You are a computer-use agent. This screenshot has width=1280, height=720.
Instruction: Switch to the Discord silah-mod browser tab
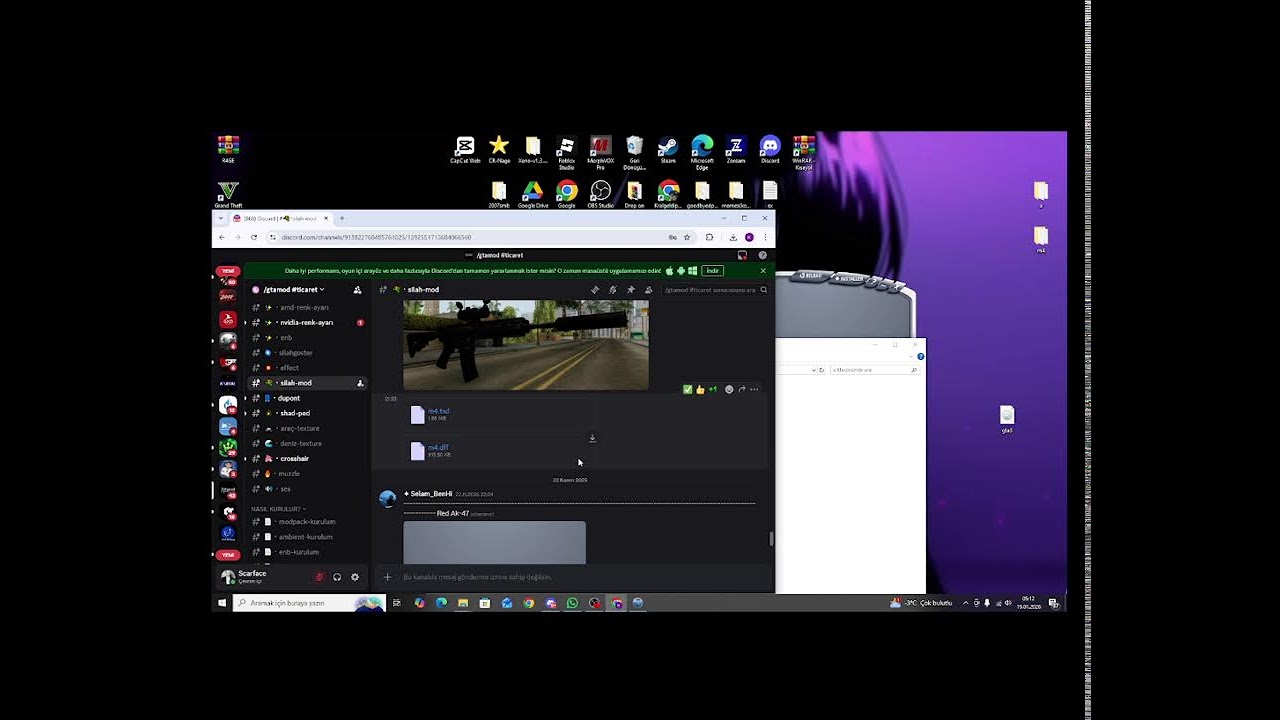point(280,218)
